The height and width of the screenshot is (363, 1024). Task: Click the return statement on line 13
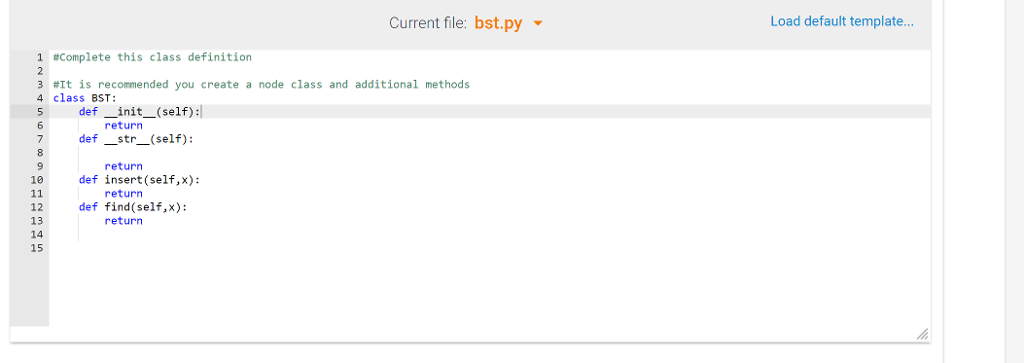[123, 221]
